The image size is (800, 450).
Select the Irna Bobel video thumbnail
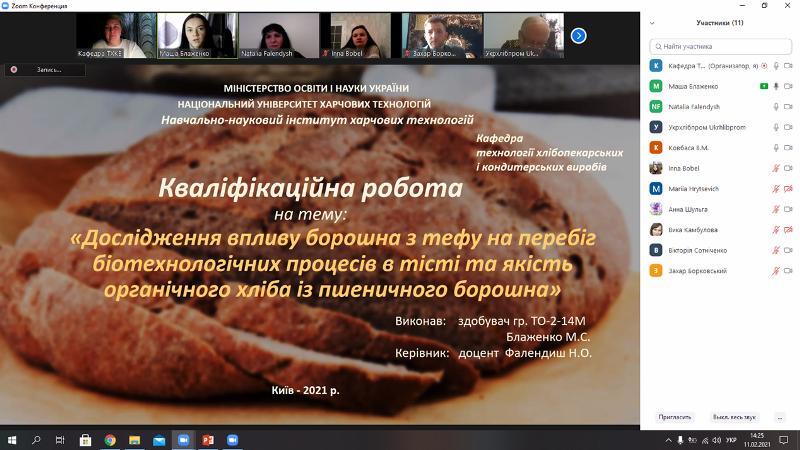coord(361,36)
